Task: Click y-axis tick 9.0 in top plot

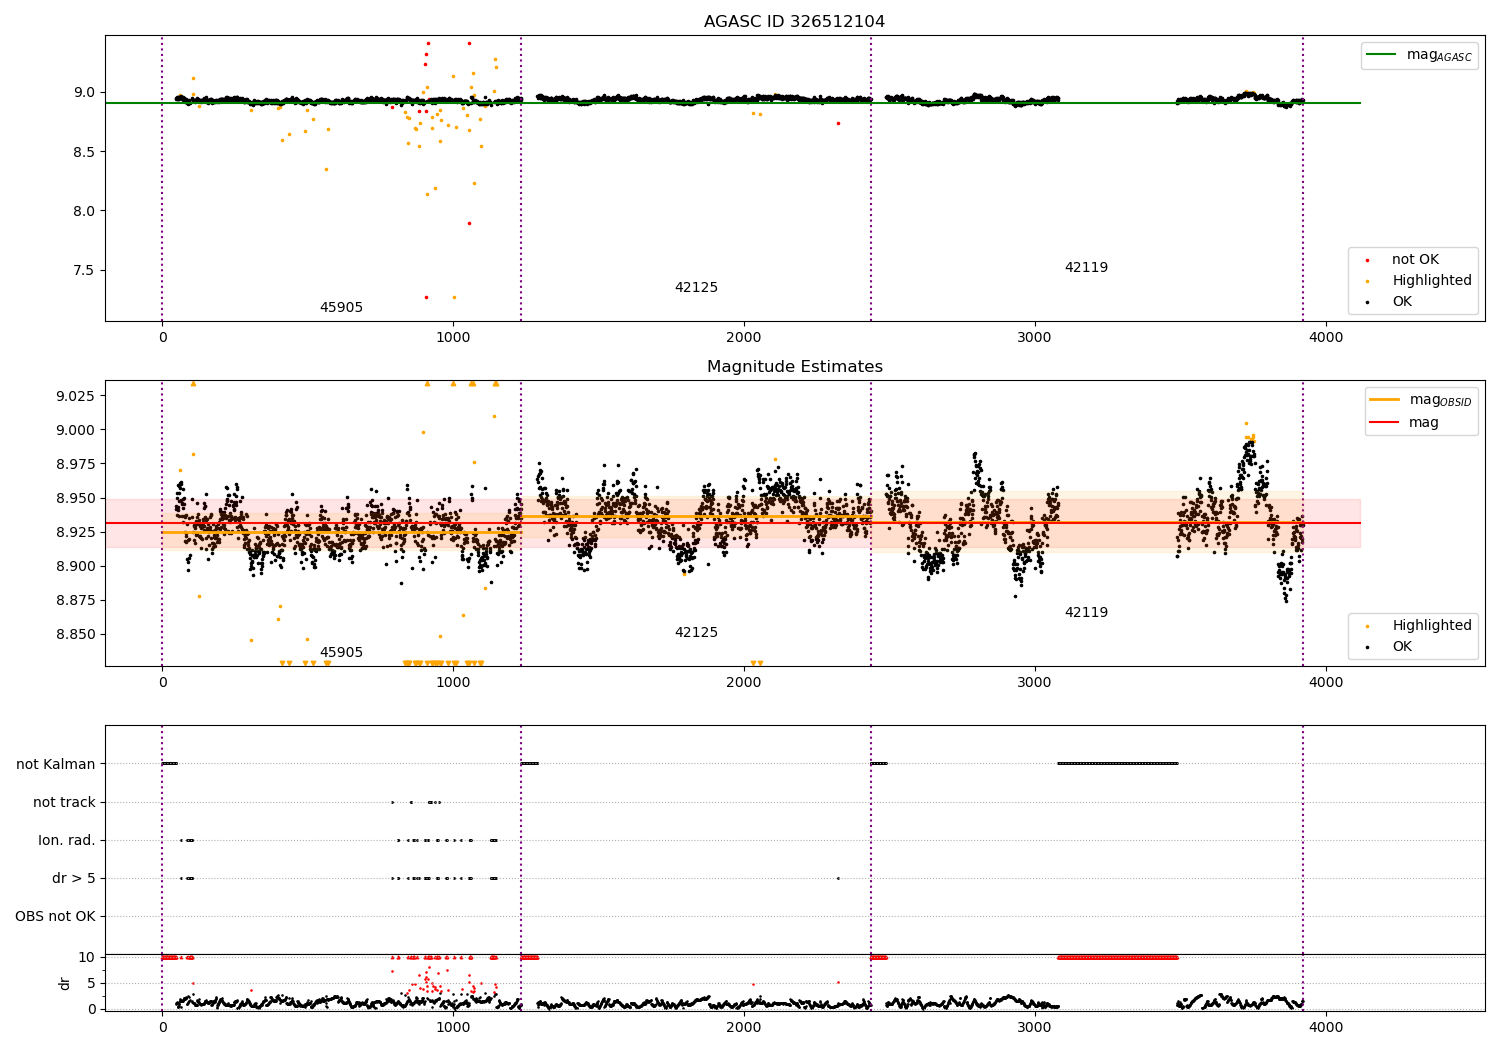Action: 83,92
